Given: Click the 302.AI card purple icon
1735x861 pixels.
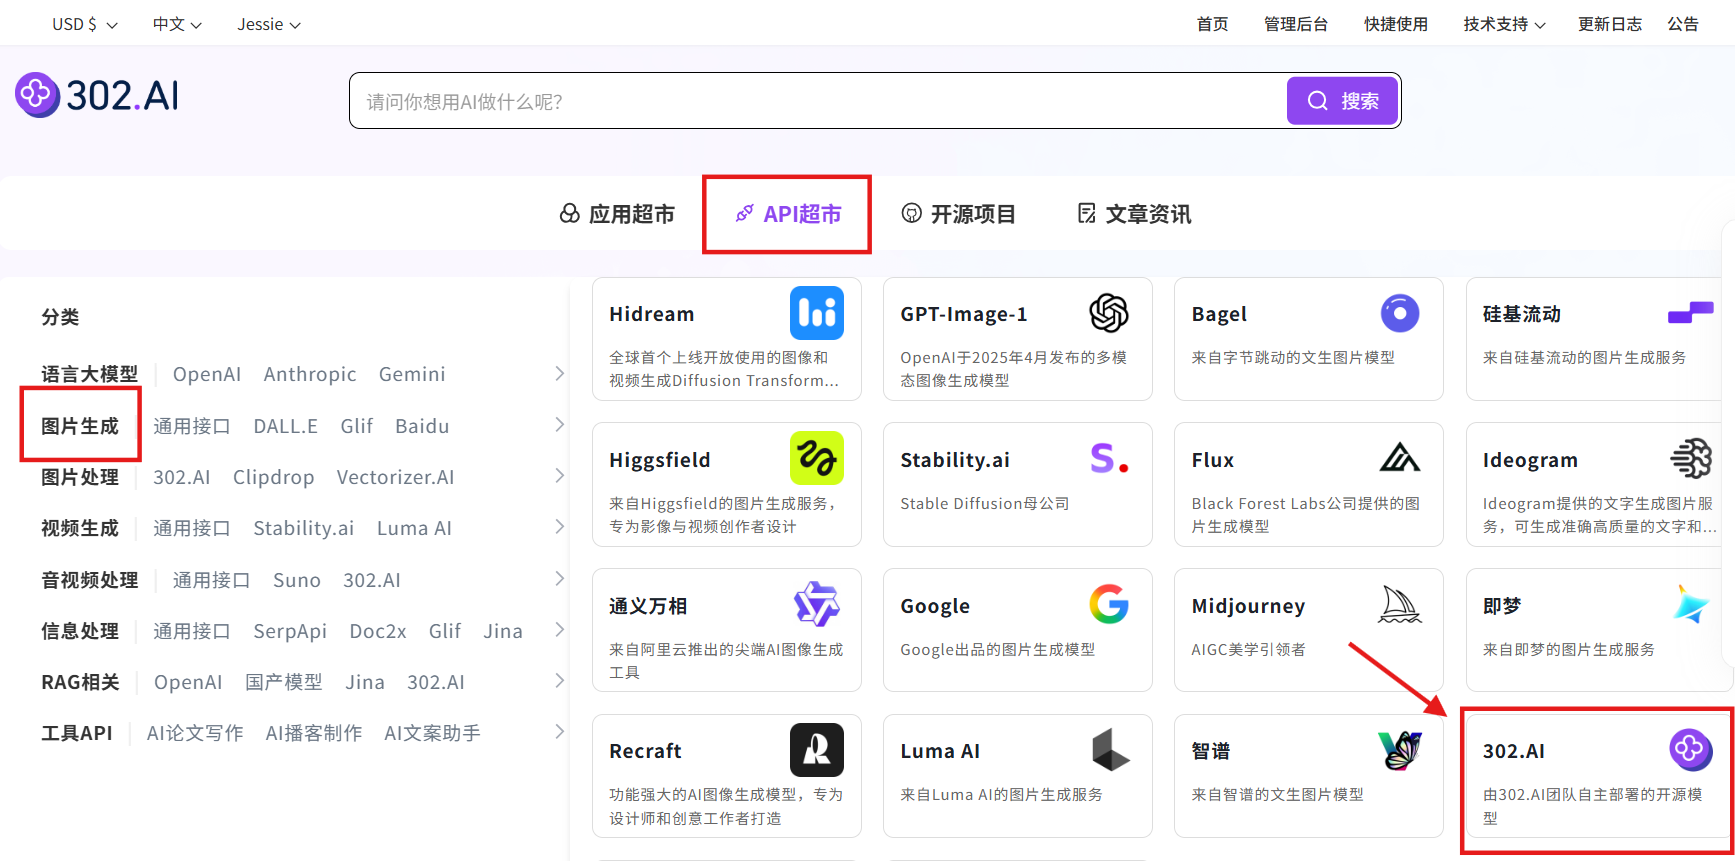Looking at the screenshot, I should (1691, 750).
